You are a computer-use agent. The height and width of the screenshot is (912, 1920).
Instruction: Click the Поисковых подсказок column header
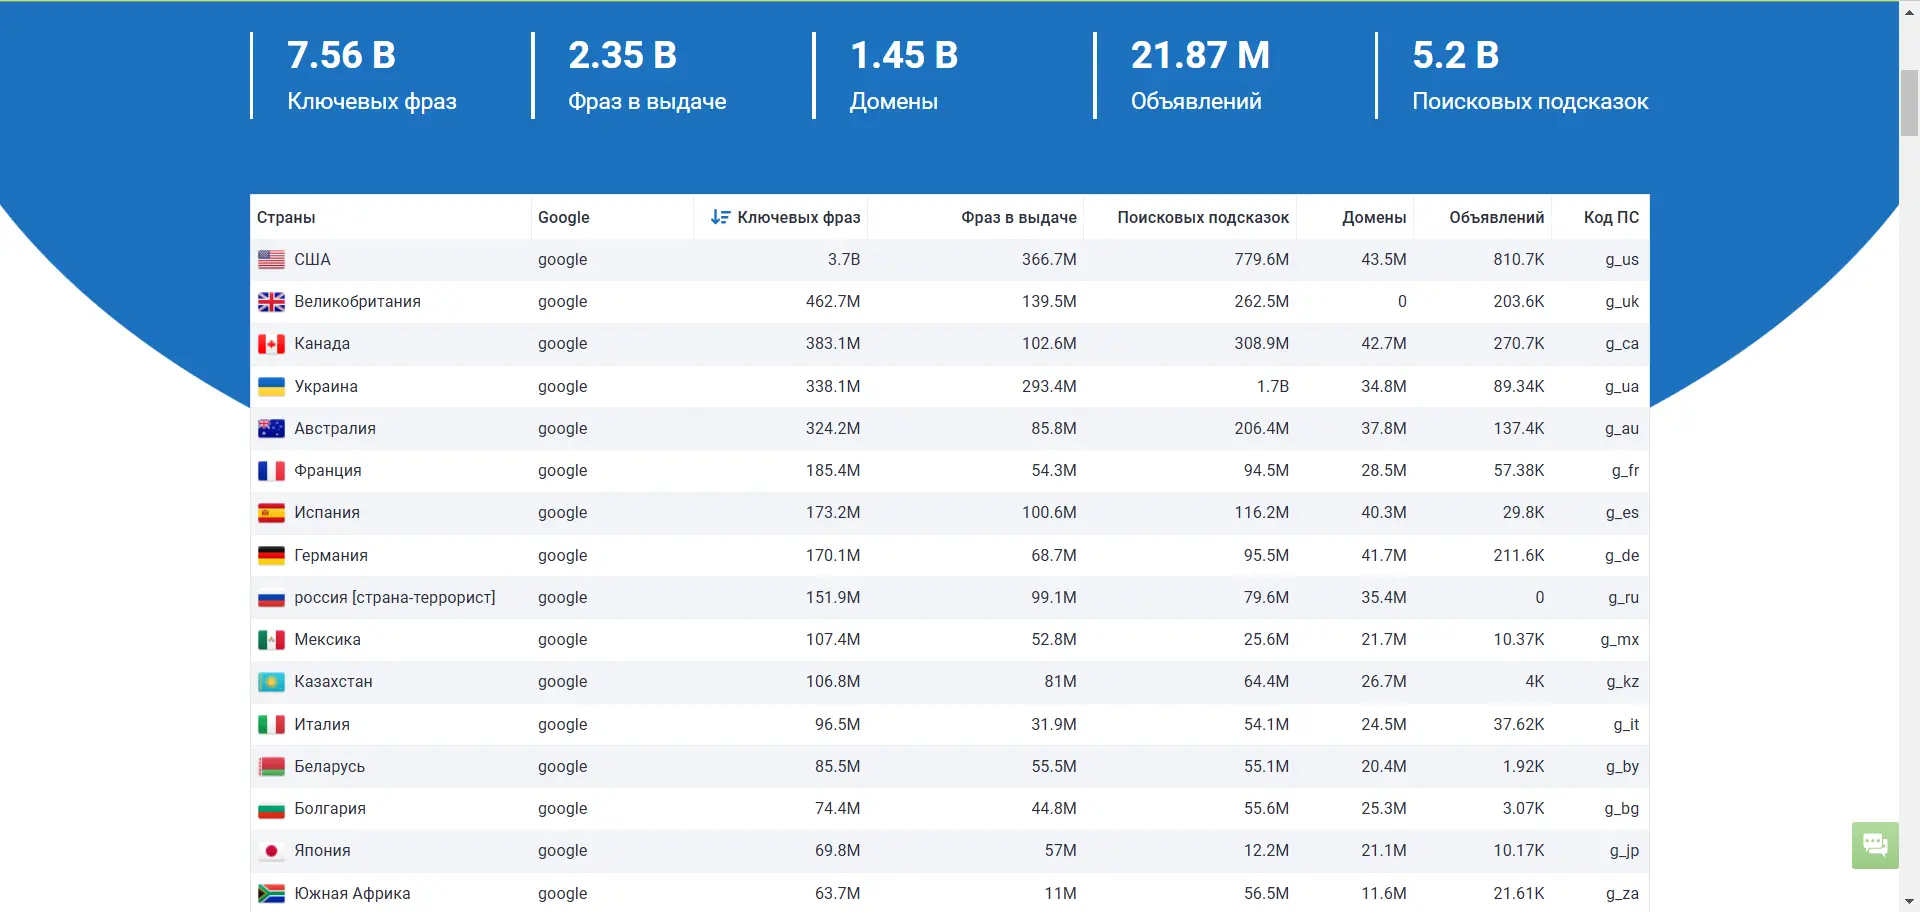(x=1202, y=217)
